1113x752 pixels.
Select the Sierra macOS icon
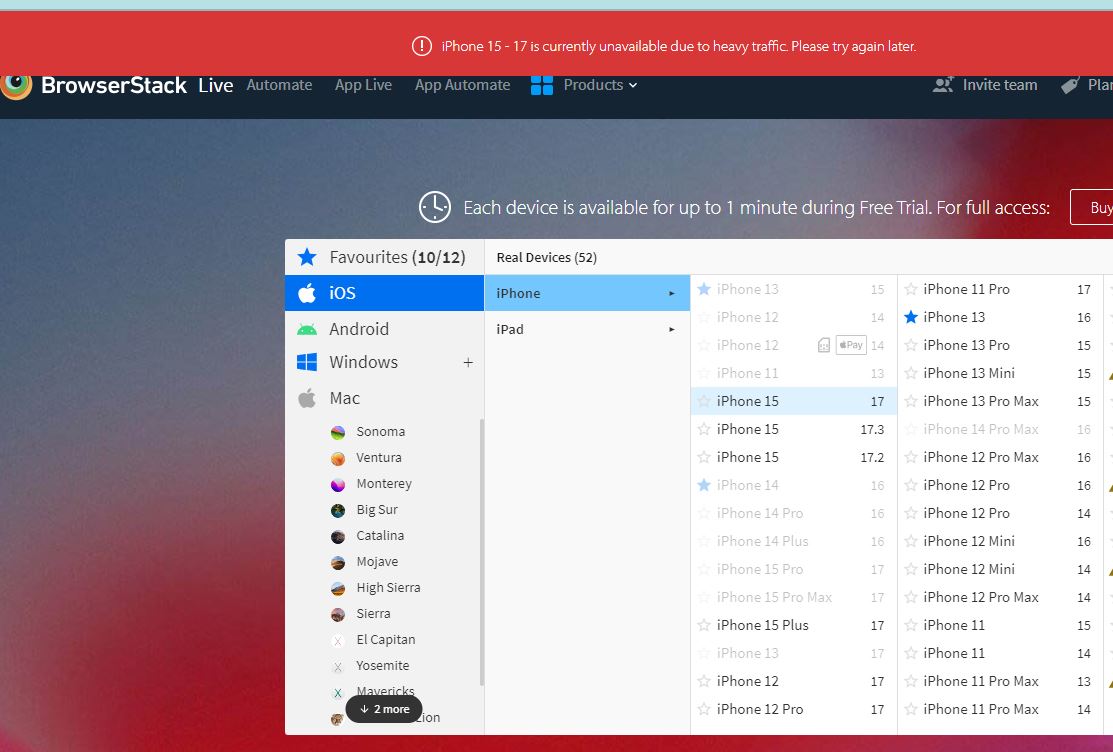pos(338,614)
